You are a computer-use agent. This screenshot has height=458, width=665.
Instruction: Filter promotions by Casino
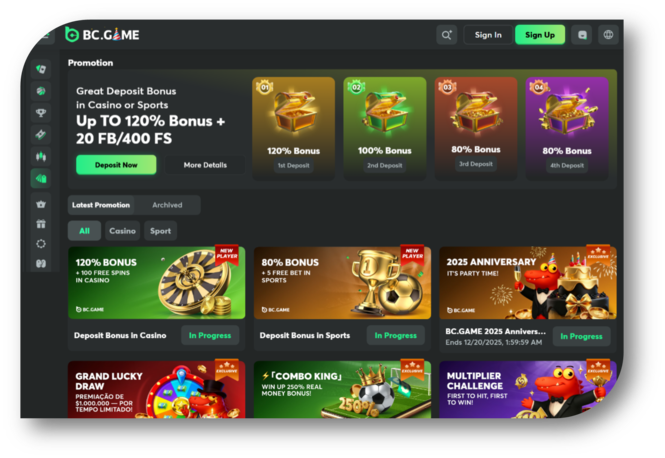click(x=122, y=231)
